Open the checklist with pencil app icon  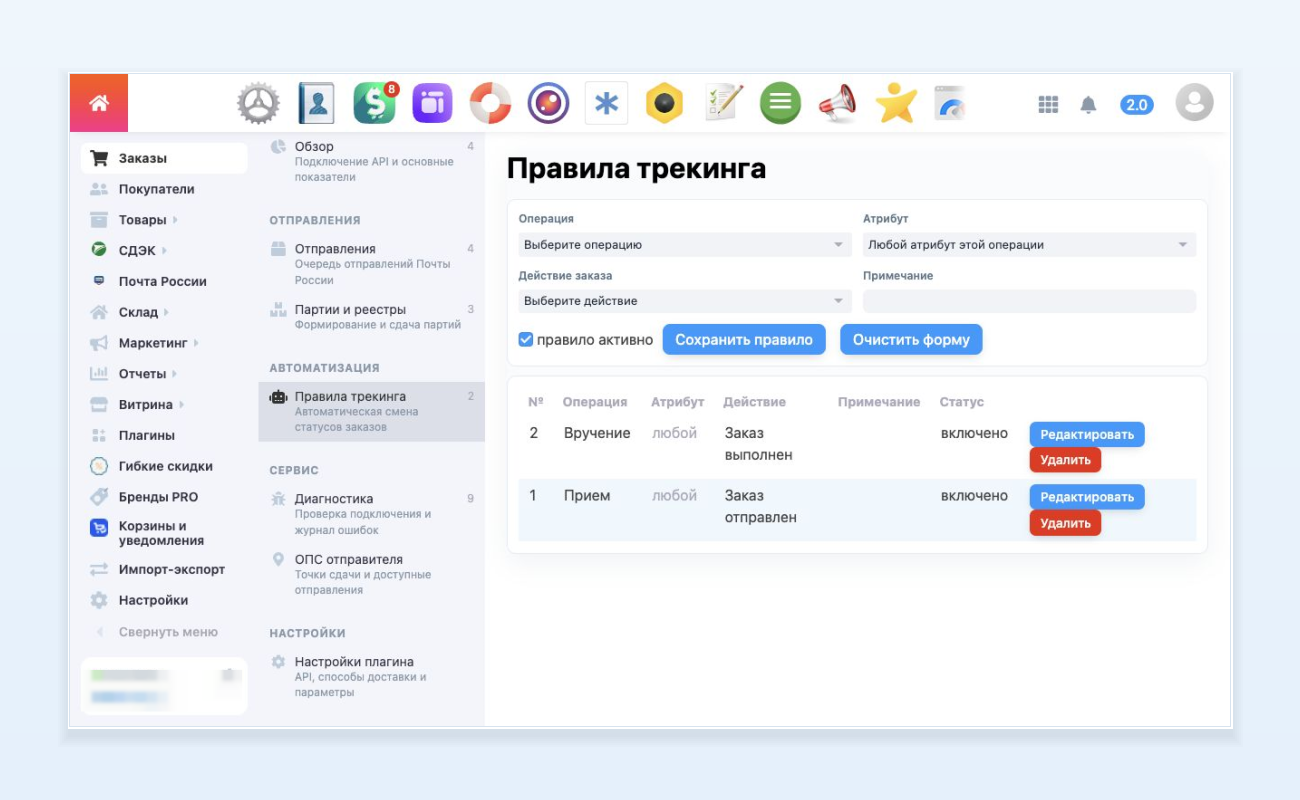(x=723, y=103)
